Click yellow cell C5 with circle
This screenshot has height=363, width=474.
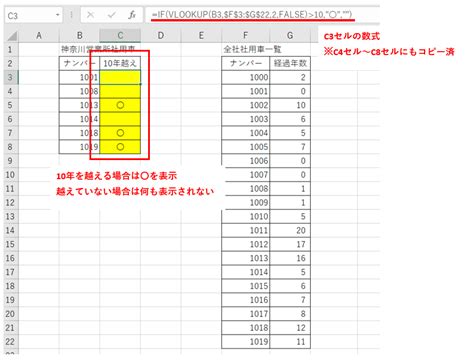(120, 105)
